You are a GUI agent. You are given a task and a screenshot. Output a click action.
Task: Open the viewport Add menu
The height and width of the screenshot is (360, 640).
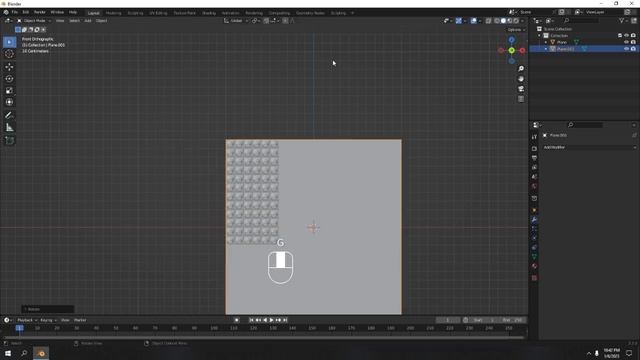88,21
